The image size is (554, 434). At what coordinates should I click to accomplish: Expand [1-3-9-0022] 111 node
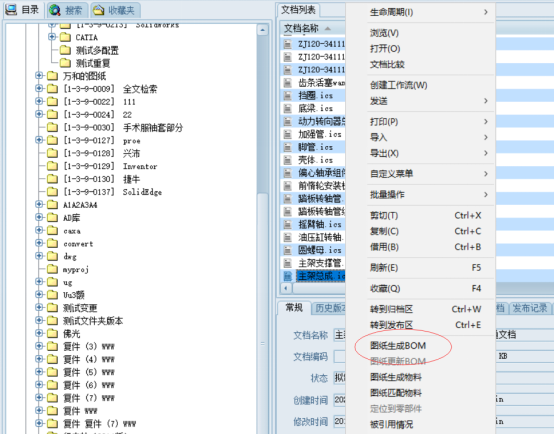pos(39,101)
